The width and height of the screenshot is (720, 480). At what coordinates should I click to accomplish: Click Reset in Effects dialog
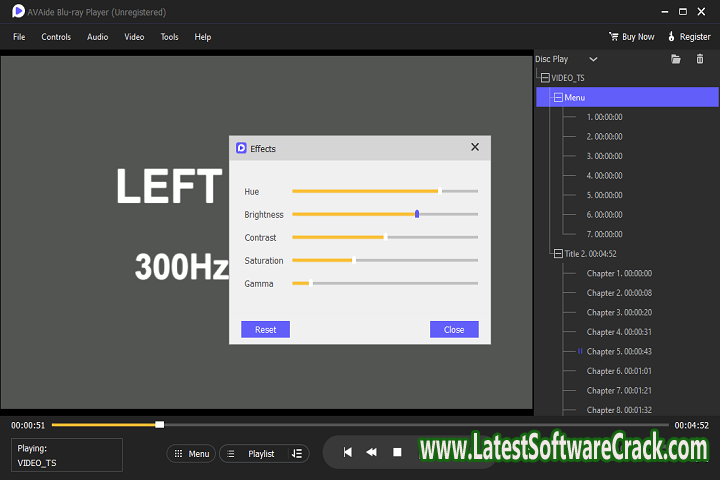265,329
